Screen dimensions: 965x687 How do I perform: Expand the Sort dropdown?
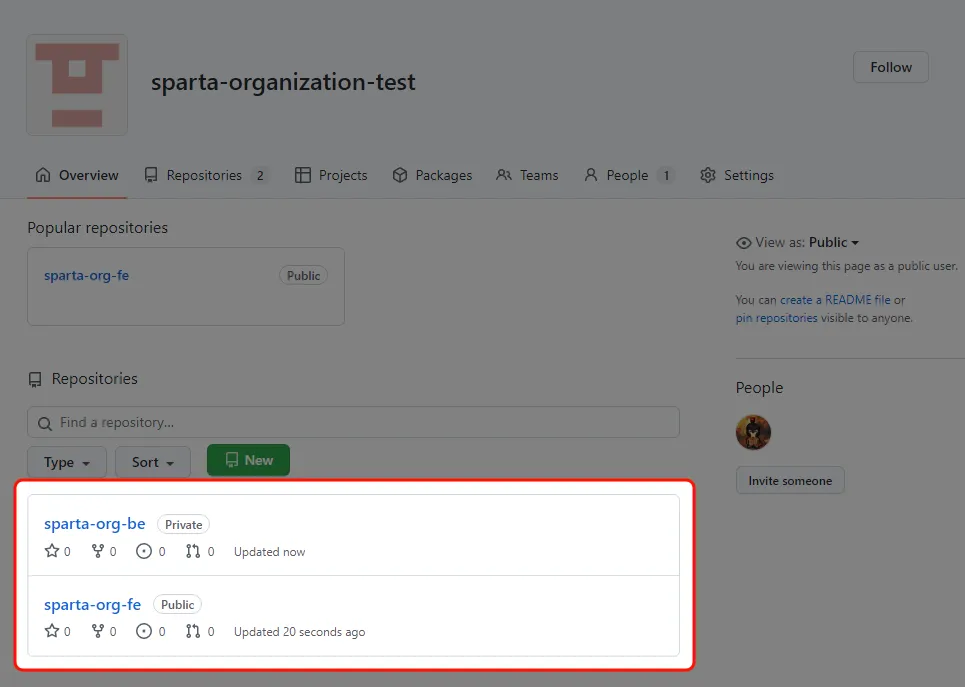pos(153,462)
